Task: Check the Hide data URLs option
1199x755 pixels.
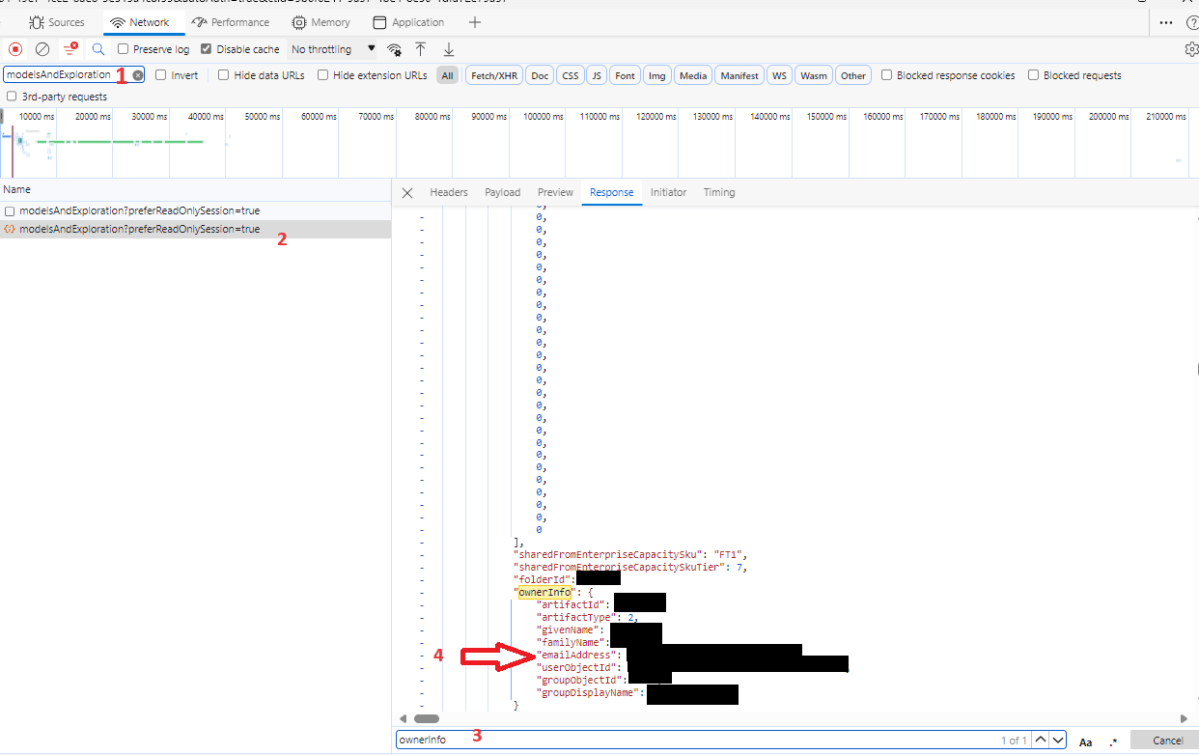Action: pyautogui.click(x=222, y=74)
